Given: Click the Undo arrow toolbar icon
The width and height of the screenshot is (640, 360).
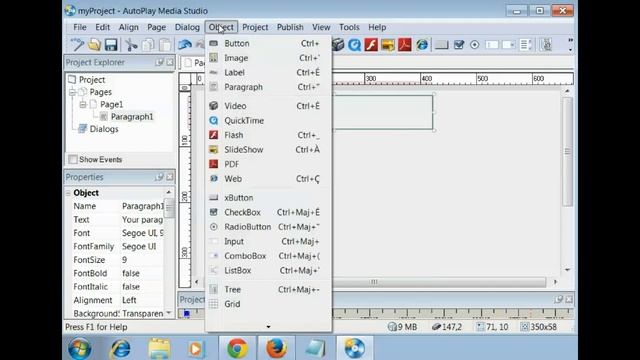Looking at the screenshot, I should [x=185, y=44].
